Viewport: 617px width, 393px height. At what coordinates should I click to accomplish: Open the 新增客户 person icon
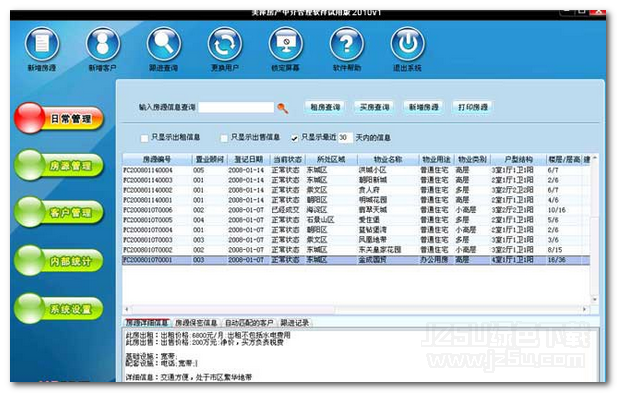tap(103, 44)
